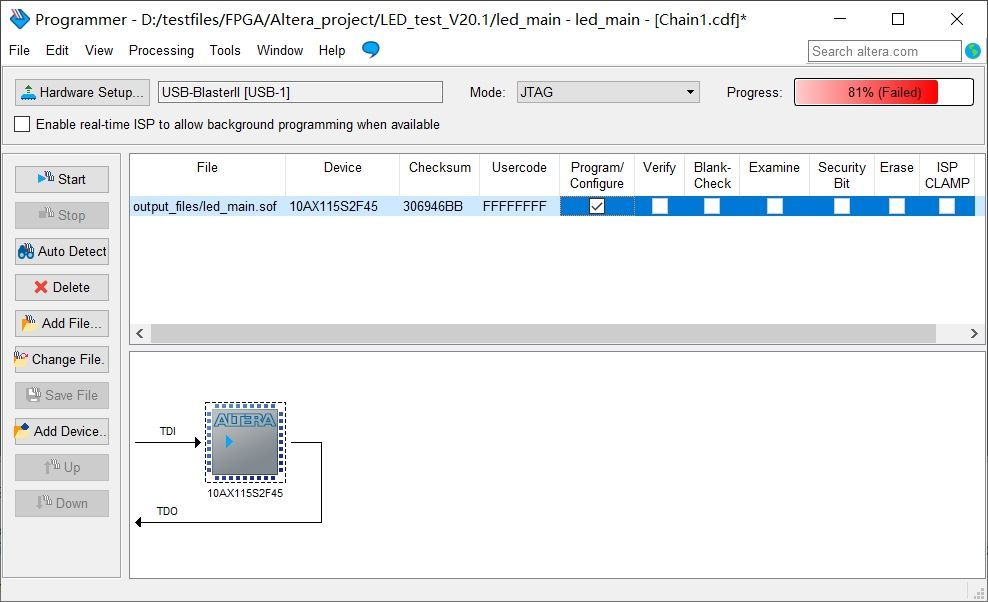Click the Search altera.com field
Screen dimensions: 988x602
click(x=884, y=51)
